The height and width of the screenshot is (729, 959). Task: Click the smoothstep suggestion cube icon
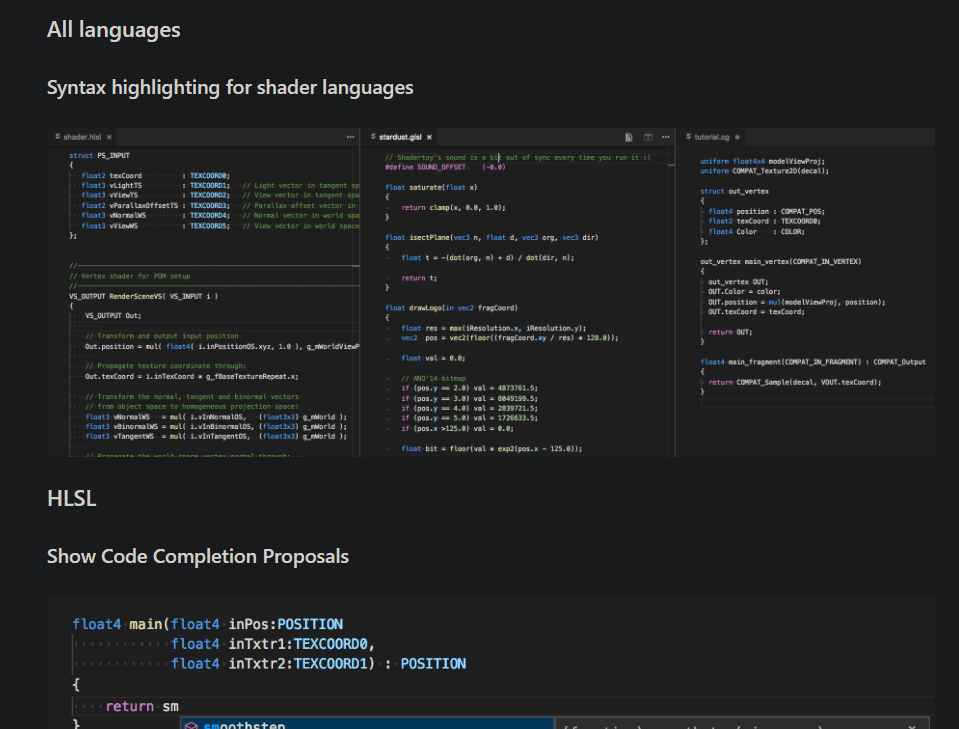[191, 725]
